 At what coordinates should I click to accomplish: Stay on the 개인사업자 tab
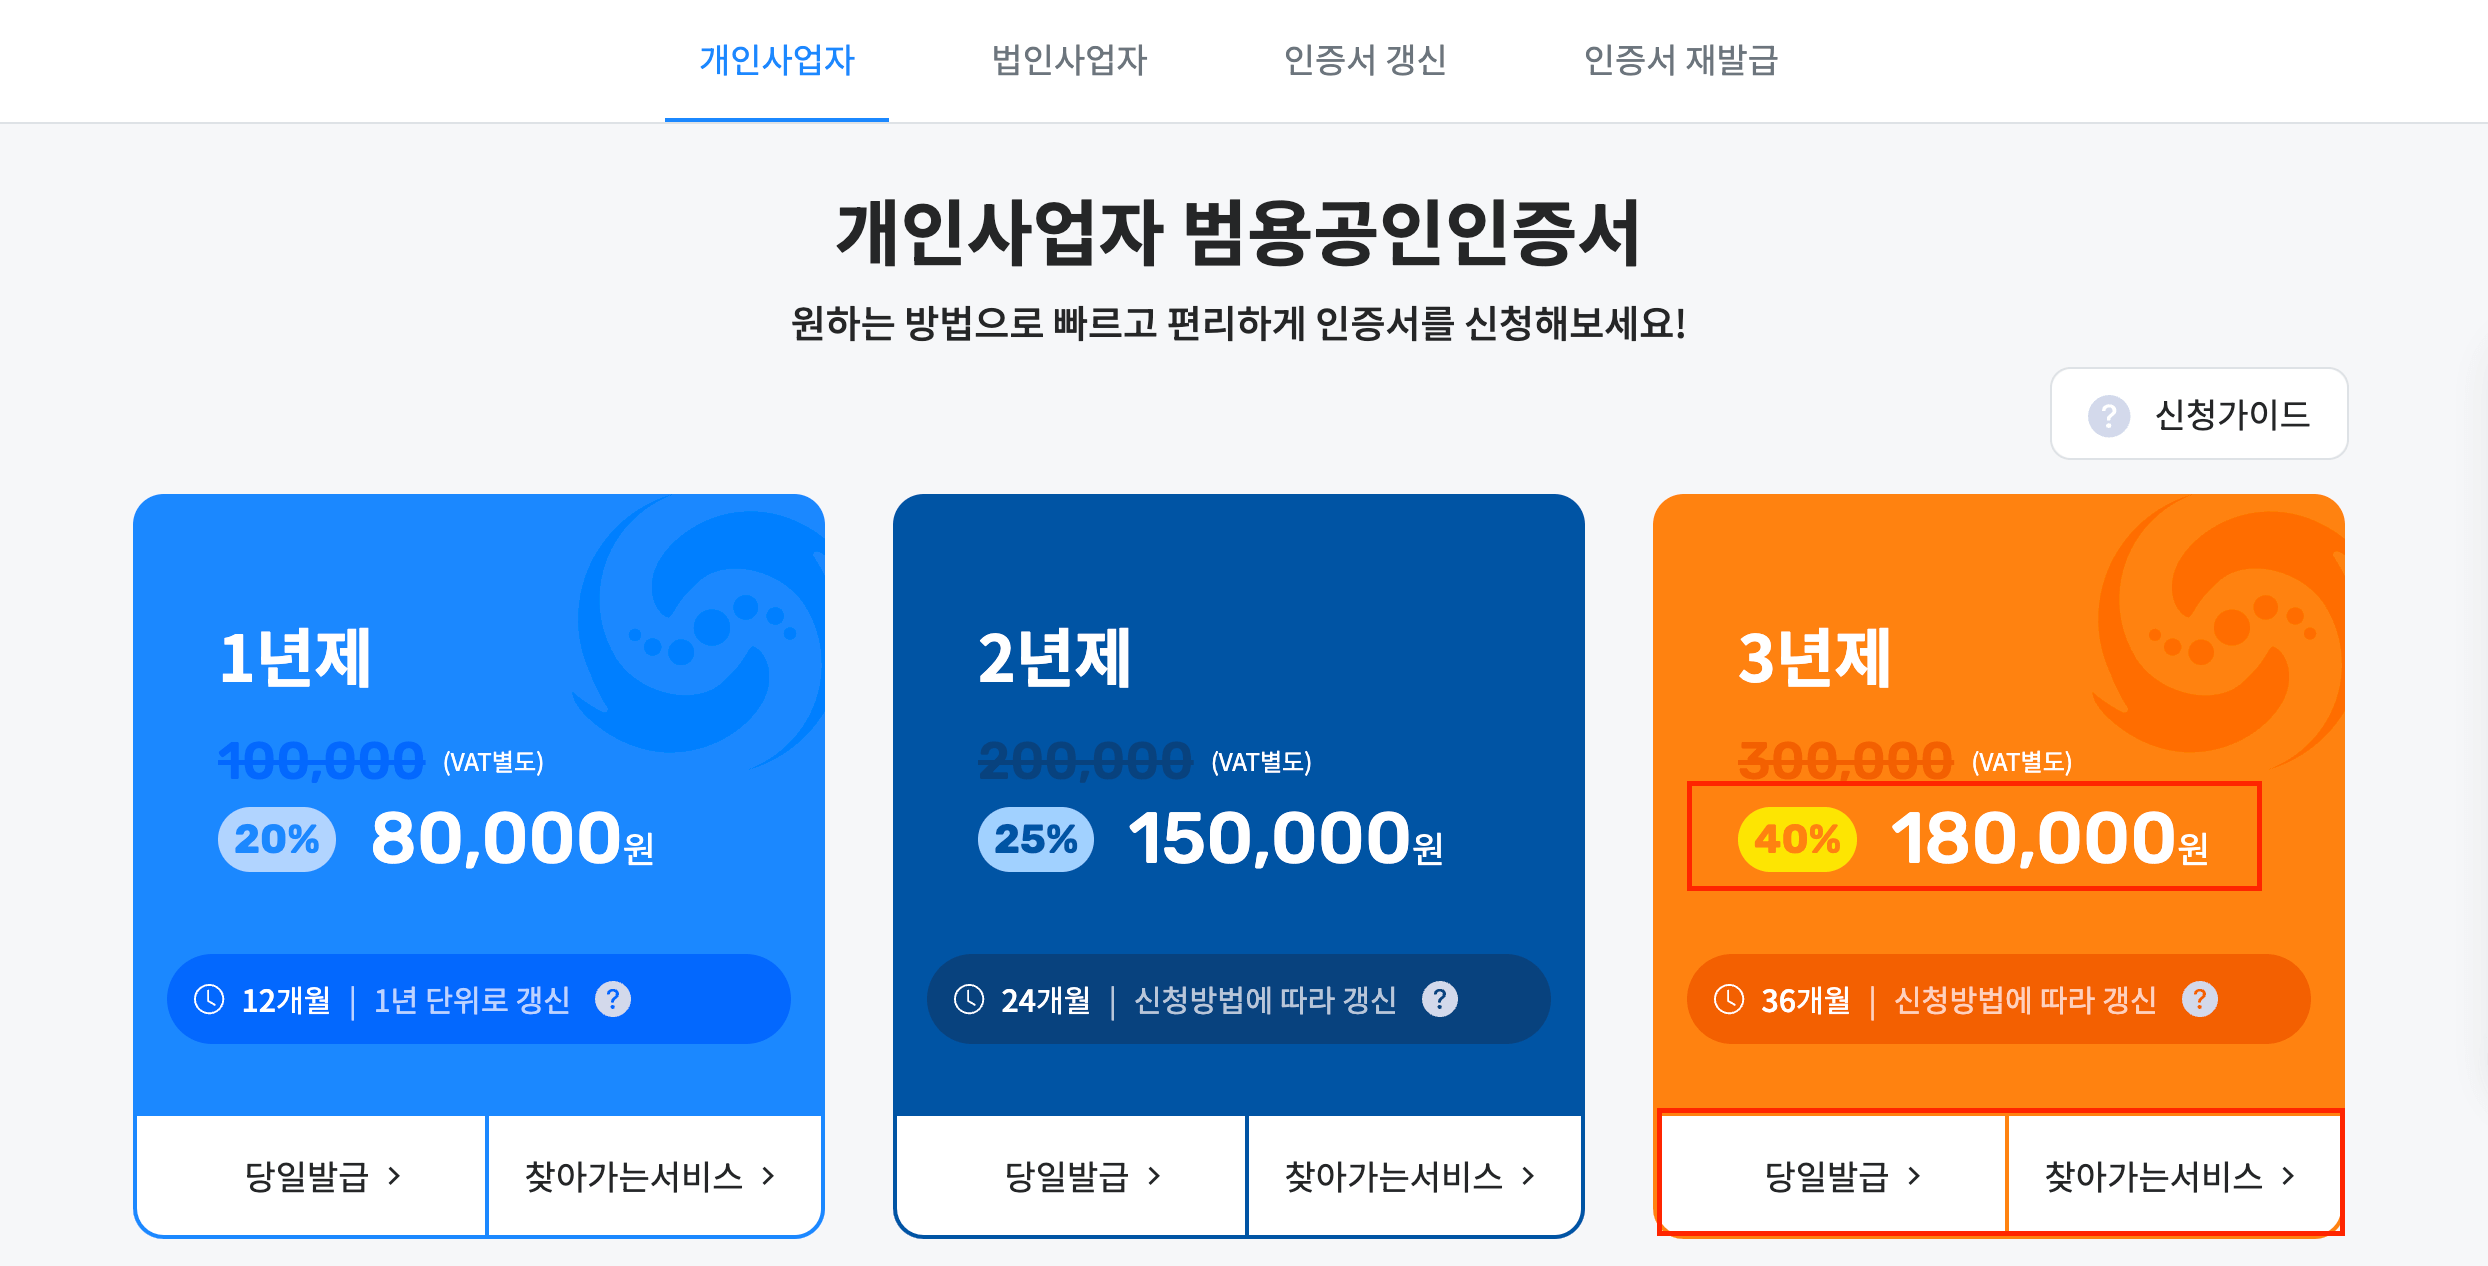pyautogui.click(x=776, y=61)
